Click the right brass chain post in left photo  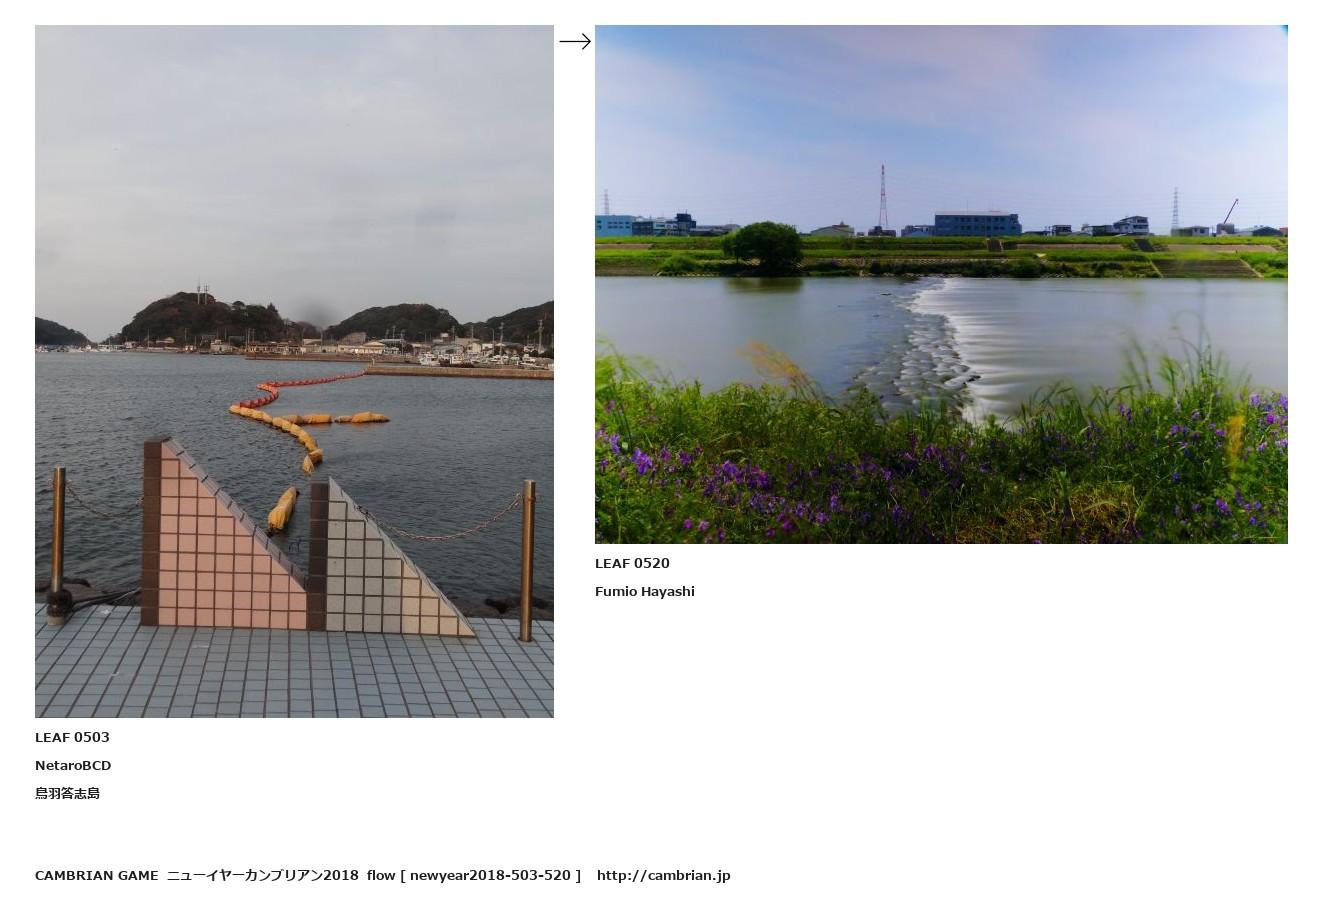tap(527, 560)
